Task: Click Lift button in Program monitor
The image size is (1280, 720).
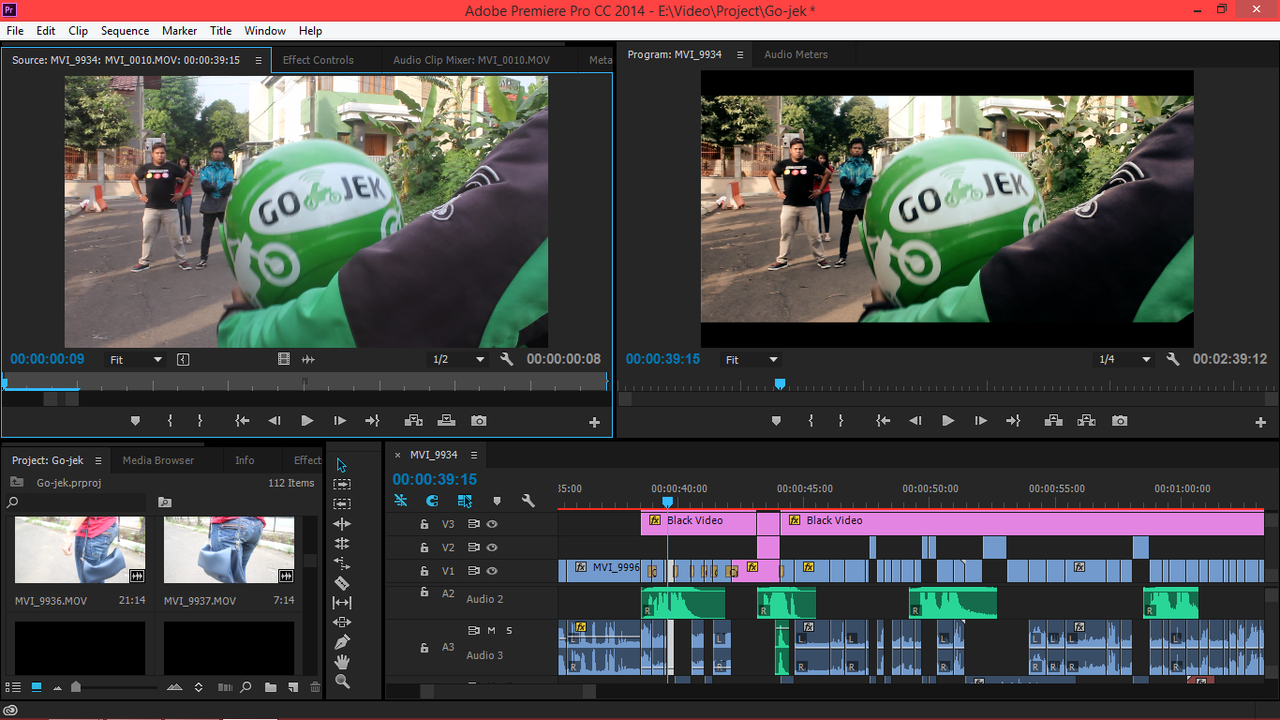Action: pos(1053,421)
